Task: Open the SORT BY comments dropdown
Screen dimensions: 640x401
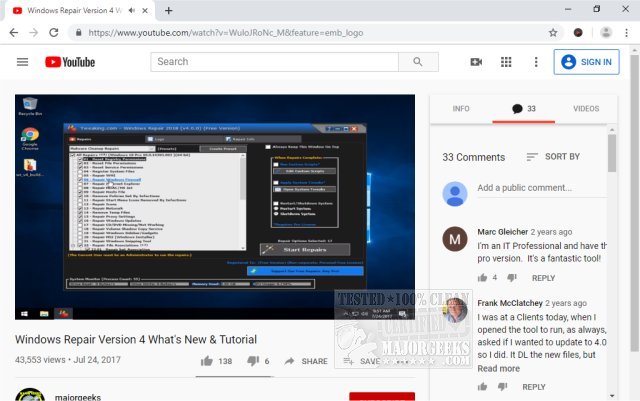Action: tap(553, 157)
